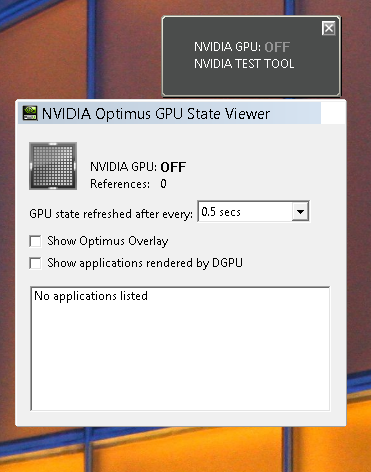Enable Show Optimus Overlay checkbox

pyautogui.click(x=35, y=241)
